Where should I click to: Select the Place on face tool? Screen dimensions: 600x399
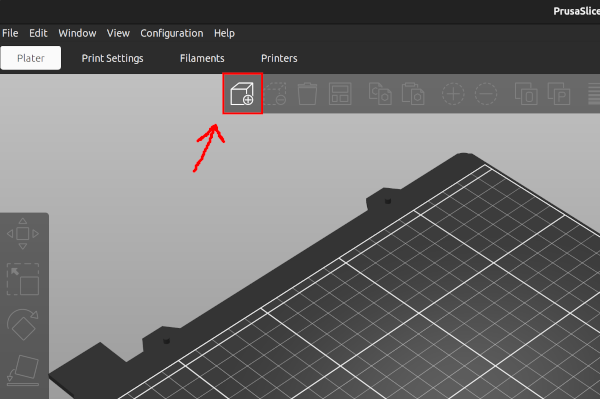(23, 370)
